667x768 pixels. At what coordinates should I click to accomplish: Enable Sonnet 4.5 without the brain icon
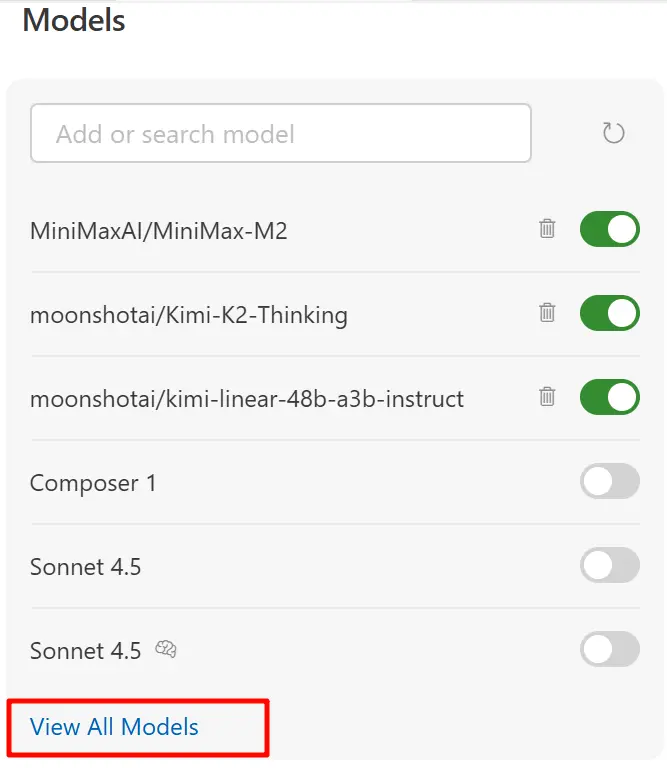pyautogui.click(x=609, y=565)
